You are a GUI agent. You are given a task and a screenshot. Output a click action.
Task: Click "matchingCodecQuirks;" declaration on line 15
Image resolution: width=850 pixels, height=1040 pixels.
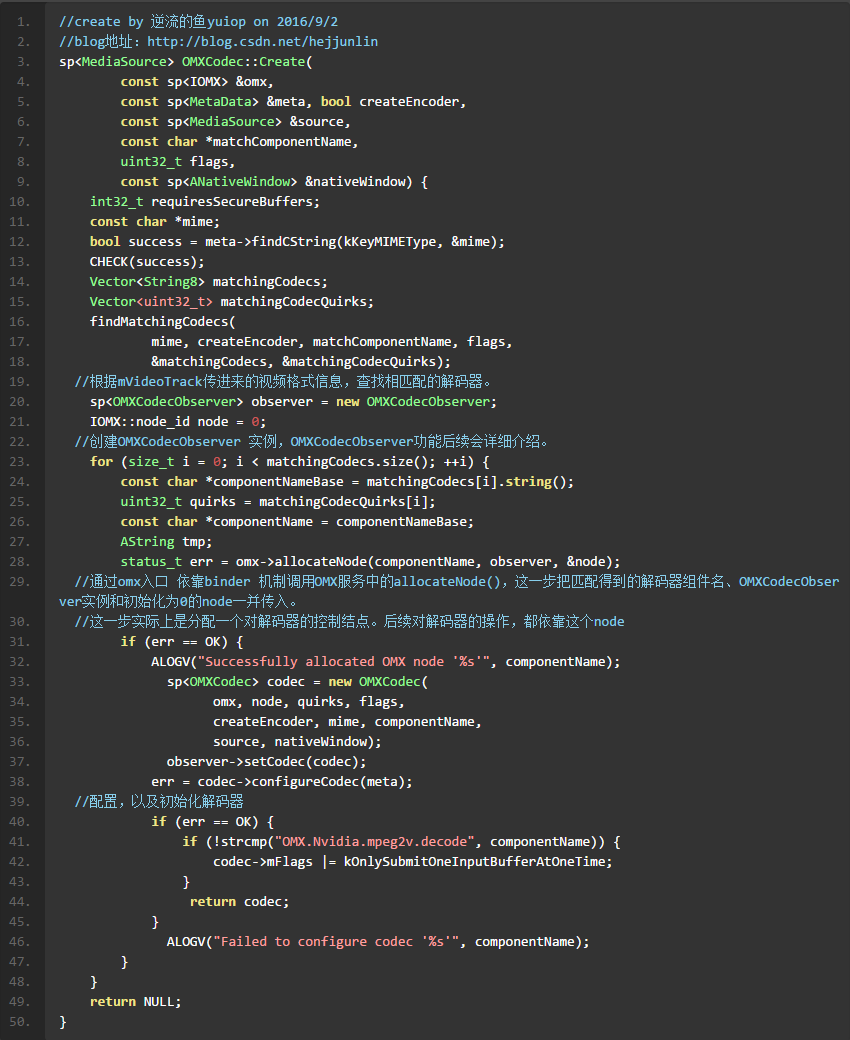[297, 301]
